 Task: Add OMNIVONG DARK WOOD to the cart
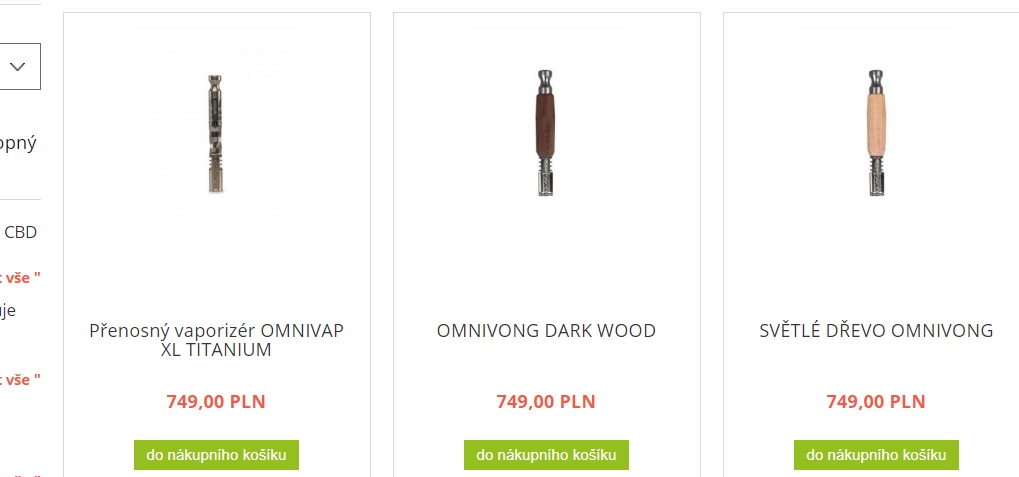pos(546,455)
